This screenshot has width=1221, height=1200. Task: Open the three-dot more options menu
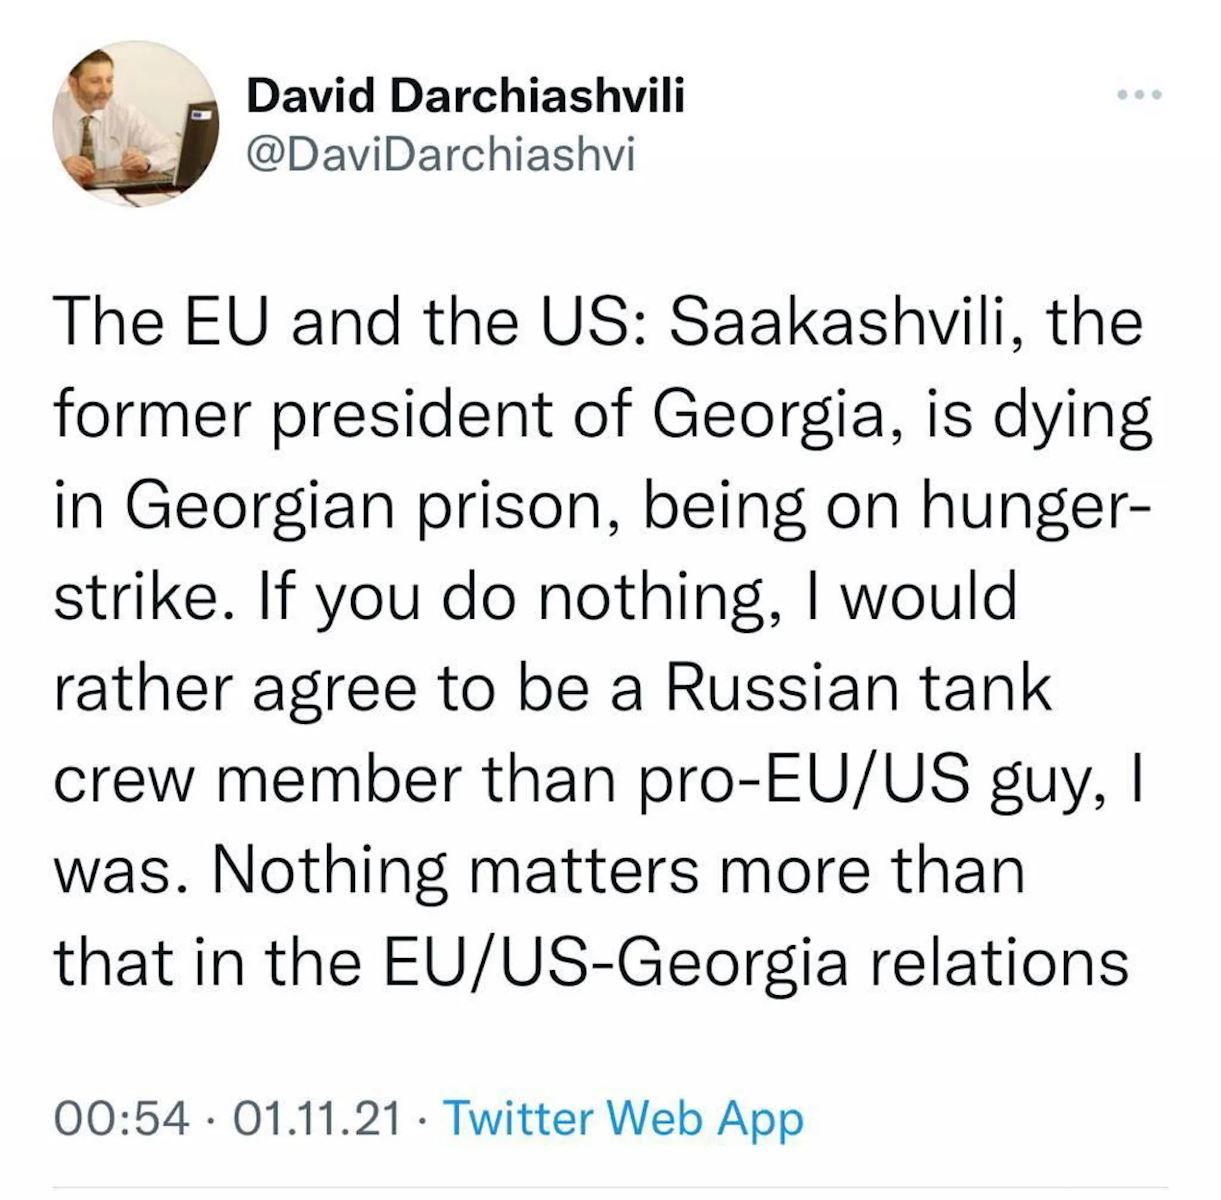pos(1140,95)
